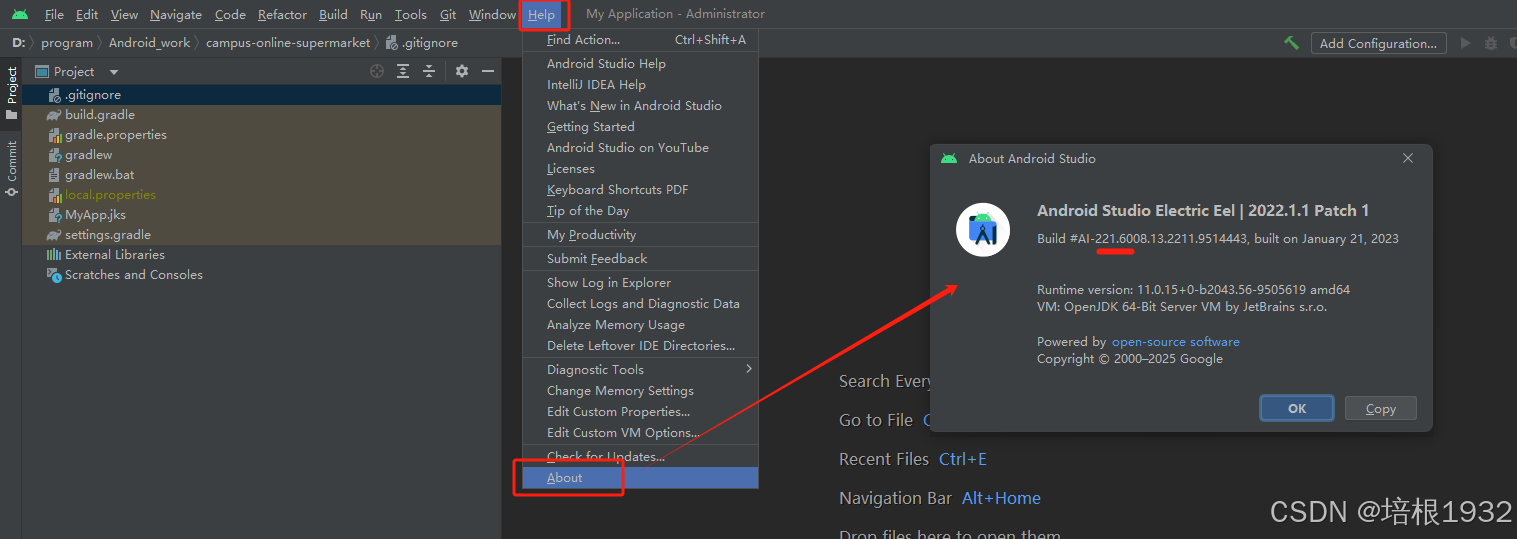Screen dimensions: 1517x539
Task: Choose Analyze Memory Usage
Action: coord(640,324)
